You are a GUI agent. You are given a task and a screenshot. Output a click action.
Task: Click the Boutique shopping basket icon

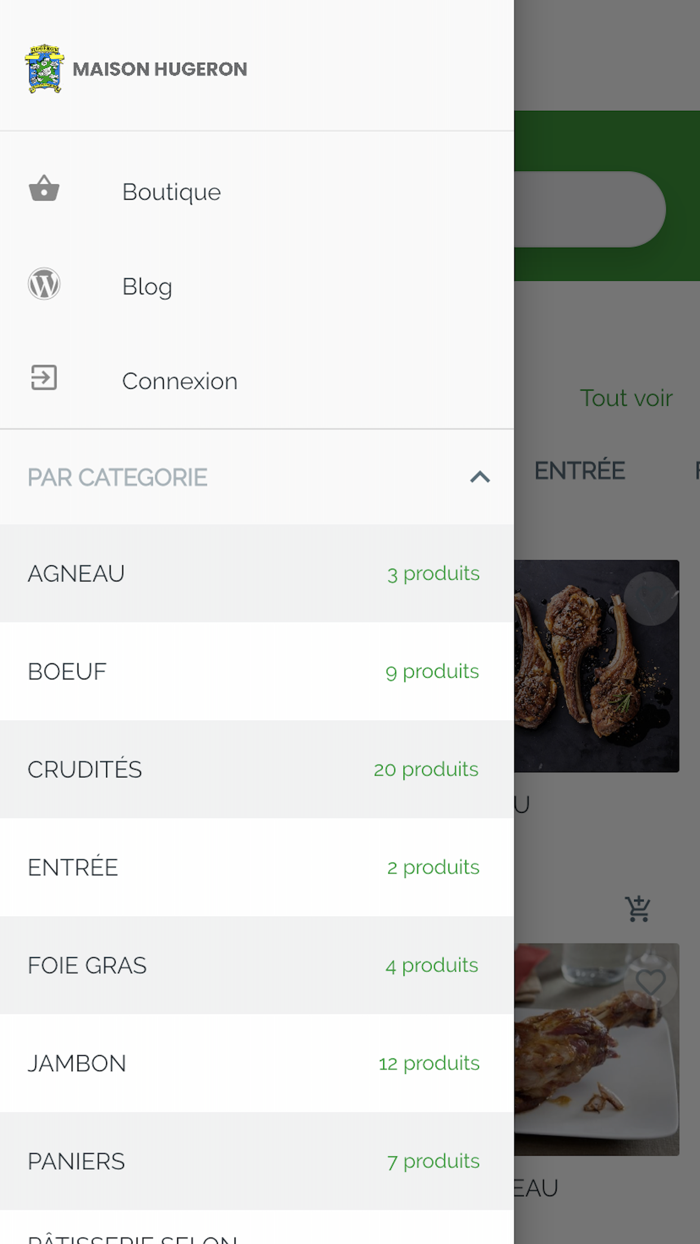pos(44,189)
